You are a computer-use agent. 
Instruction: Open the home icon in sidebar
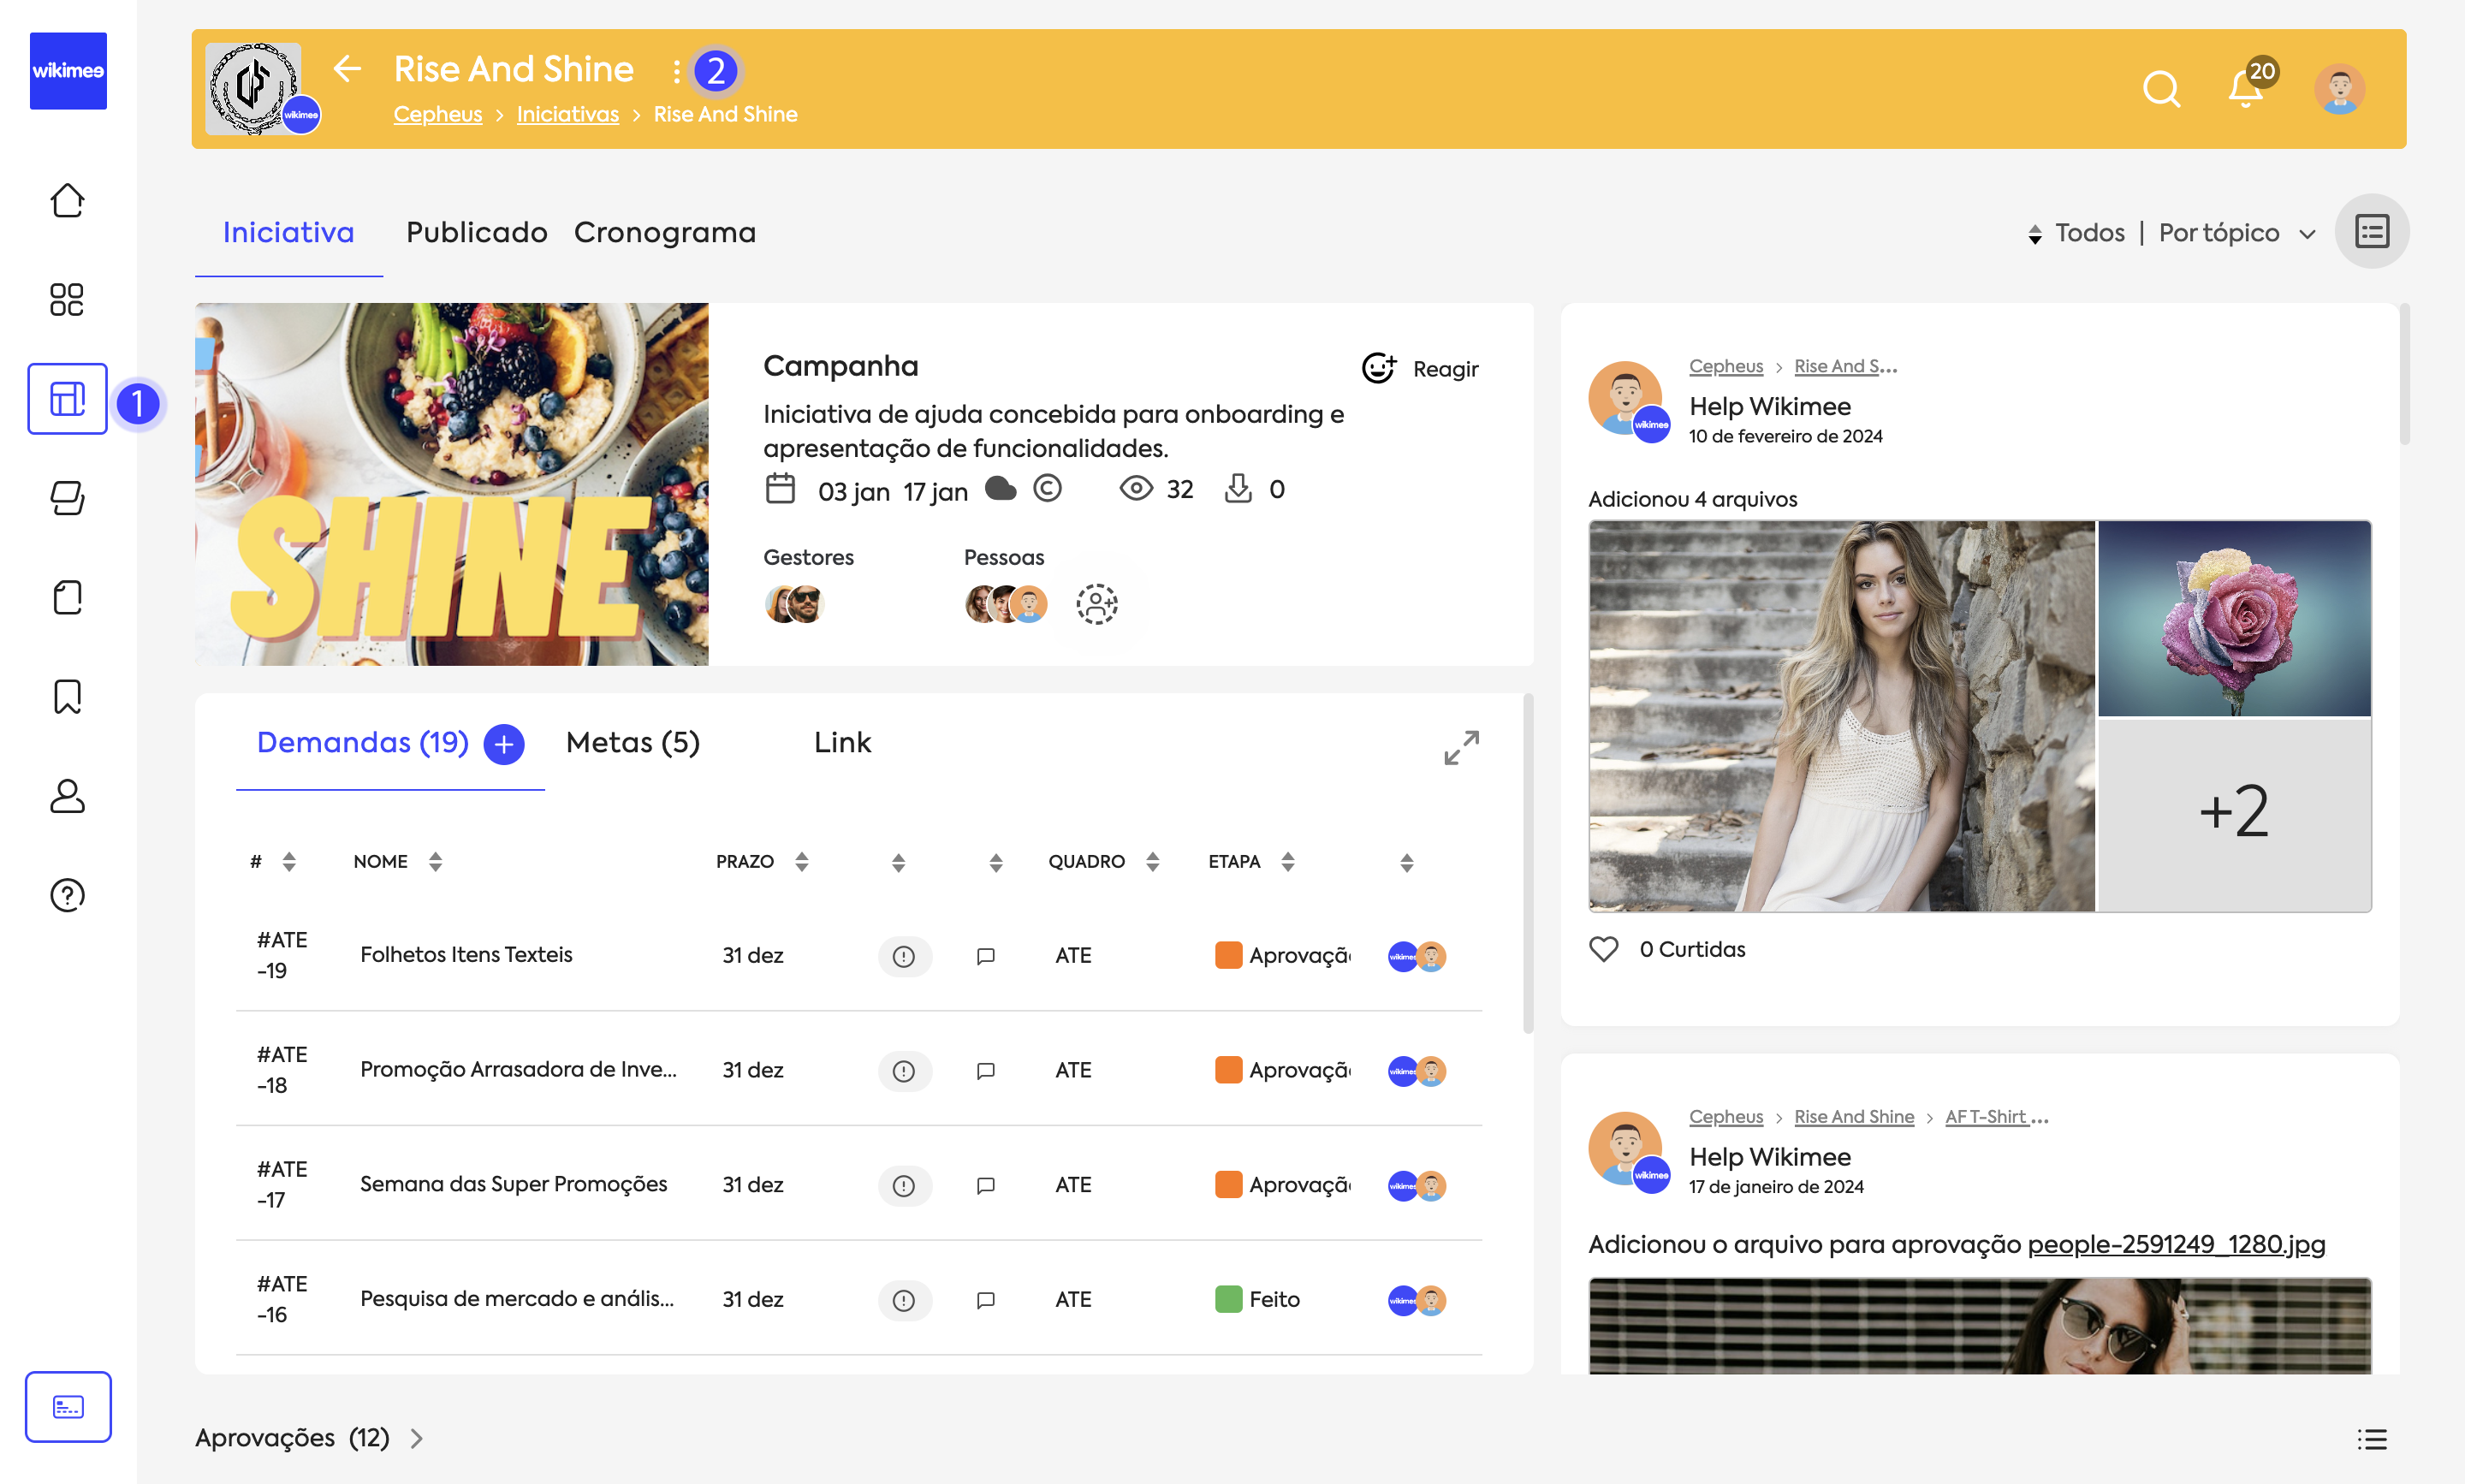click(x=67, y=201)
